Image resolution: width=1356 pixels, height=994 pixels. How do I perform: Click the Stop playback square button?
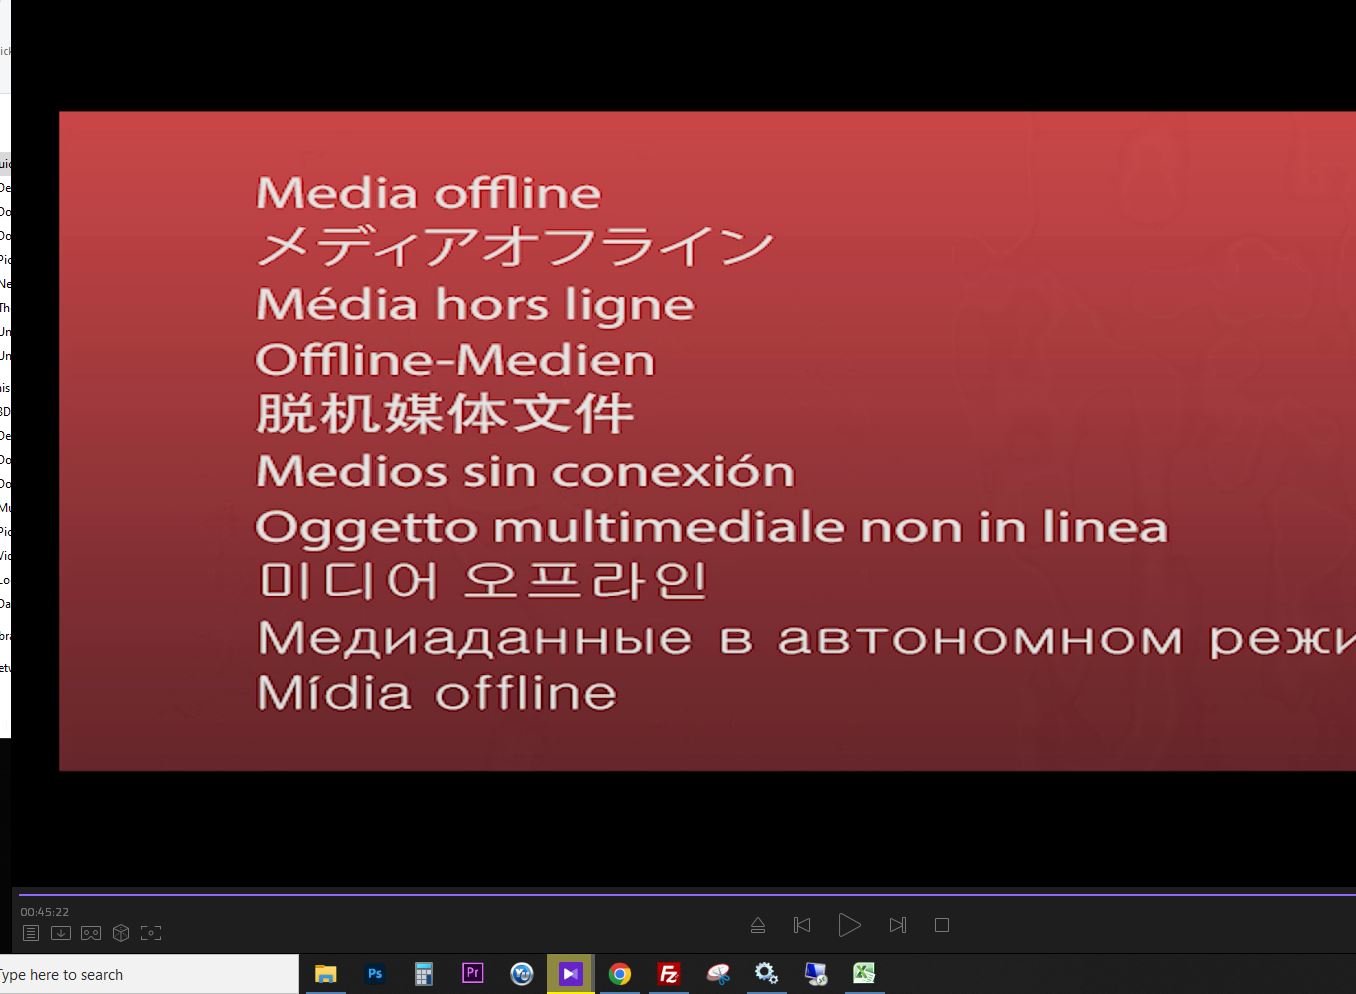[941, 925]
